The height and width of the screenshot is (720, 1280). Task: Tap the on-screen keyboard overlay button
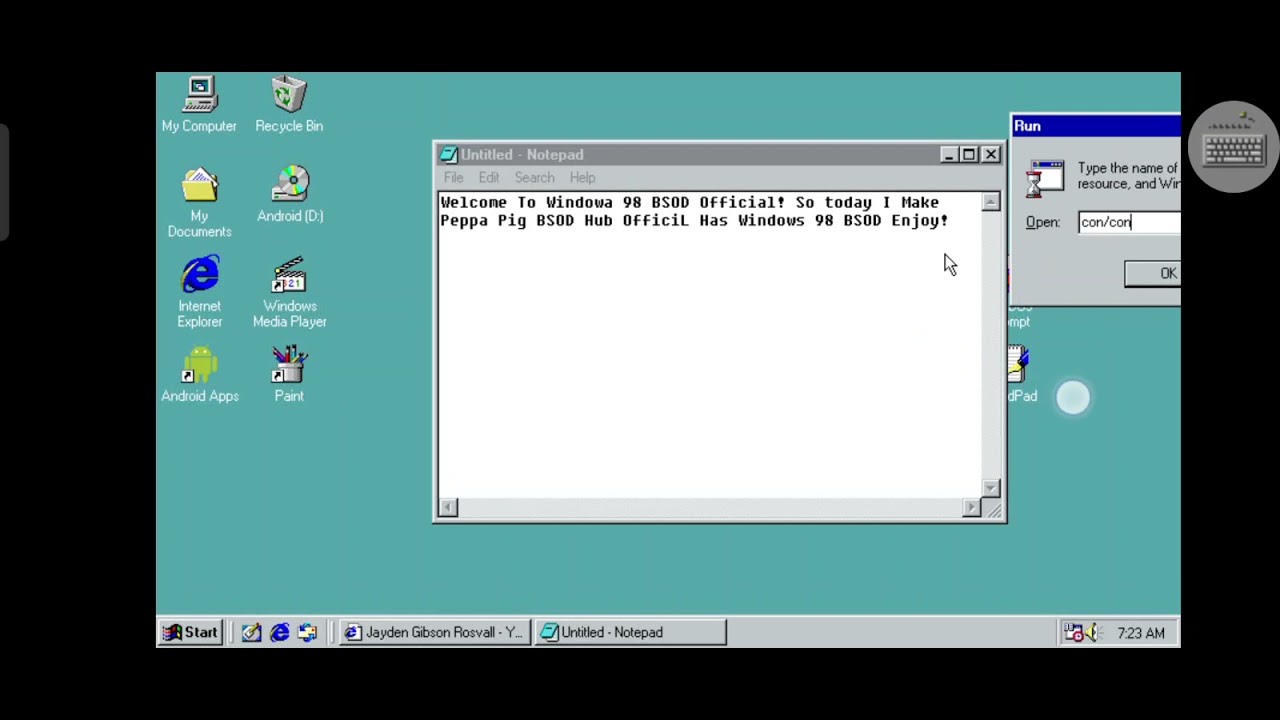1234,147
